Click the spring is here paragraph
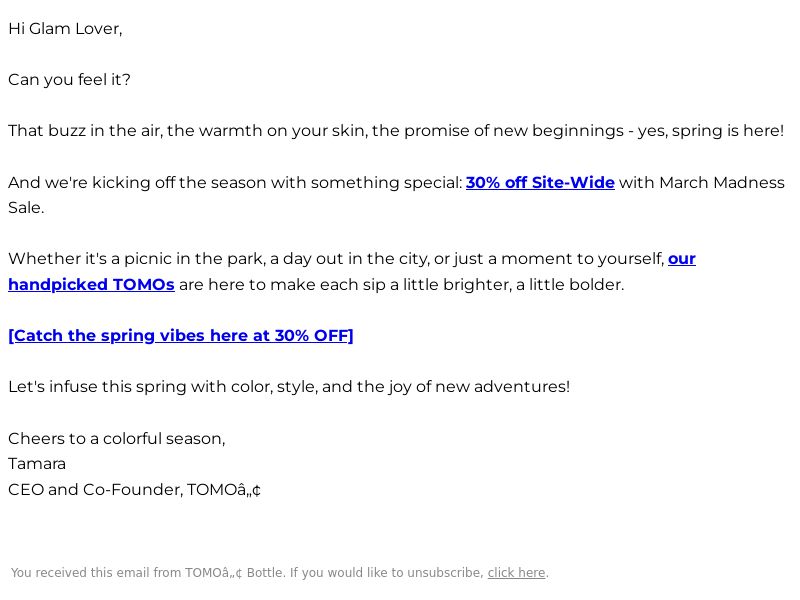Image resolution: width=800 pixels, height=600 pixels. point(396,131)
